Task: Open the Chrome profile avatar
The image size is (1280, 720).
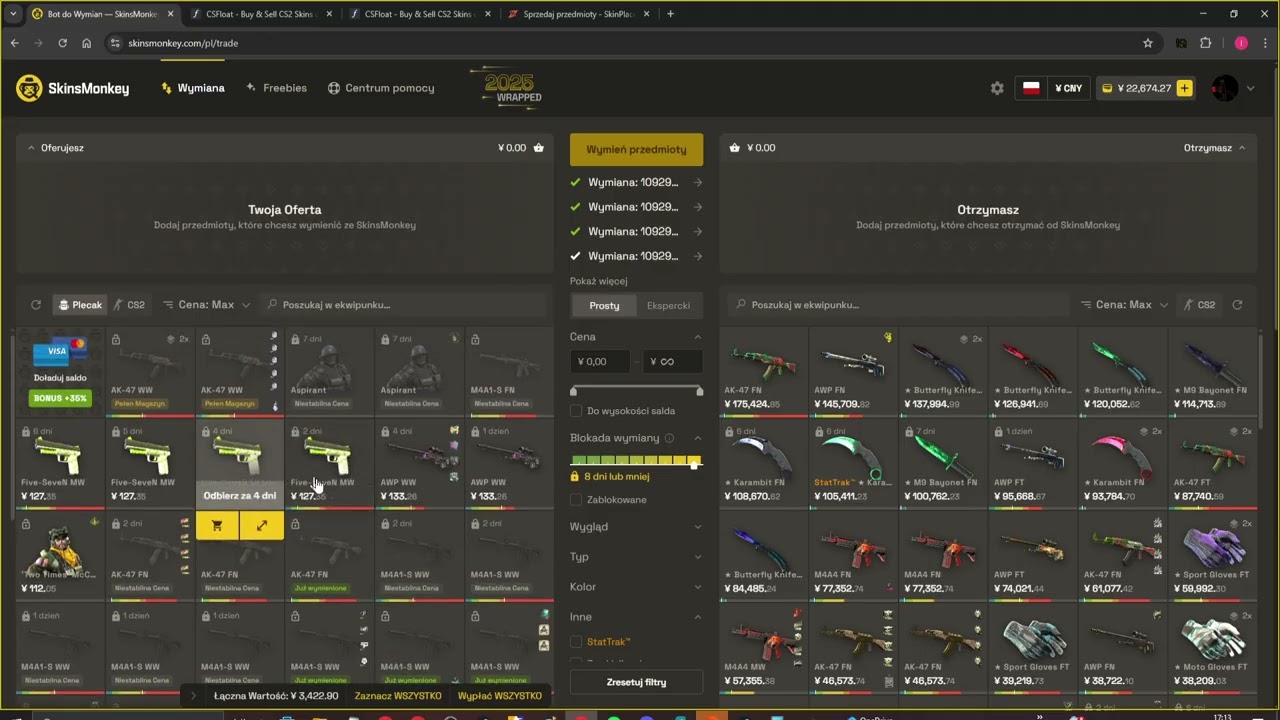Action: (x=1241, y=43)
